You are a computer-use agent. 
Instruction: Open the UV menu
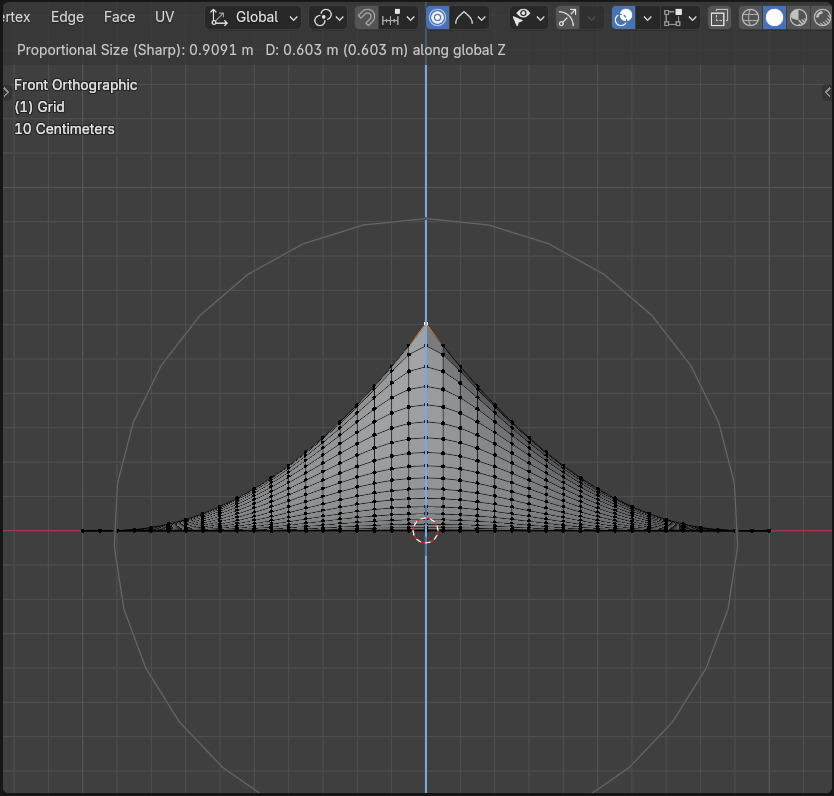[164, 17]
